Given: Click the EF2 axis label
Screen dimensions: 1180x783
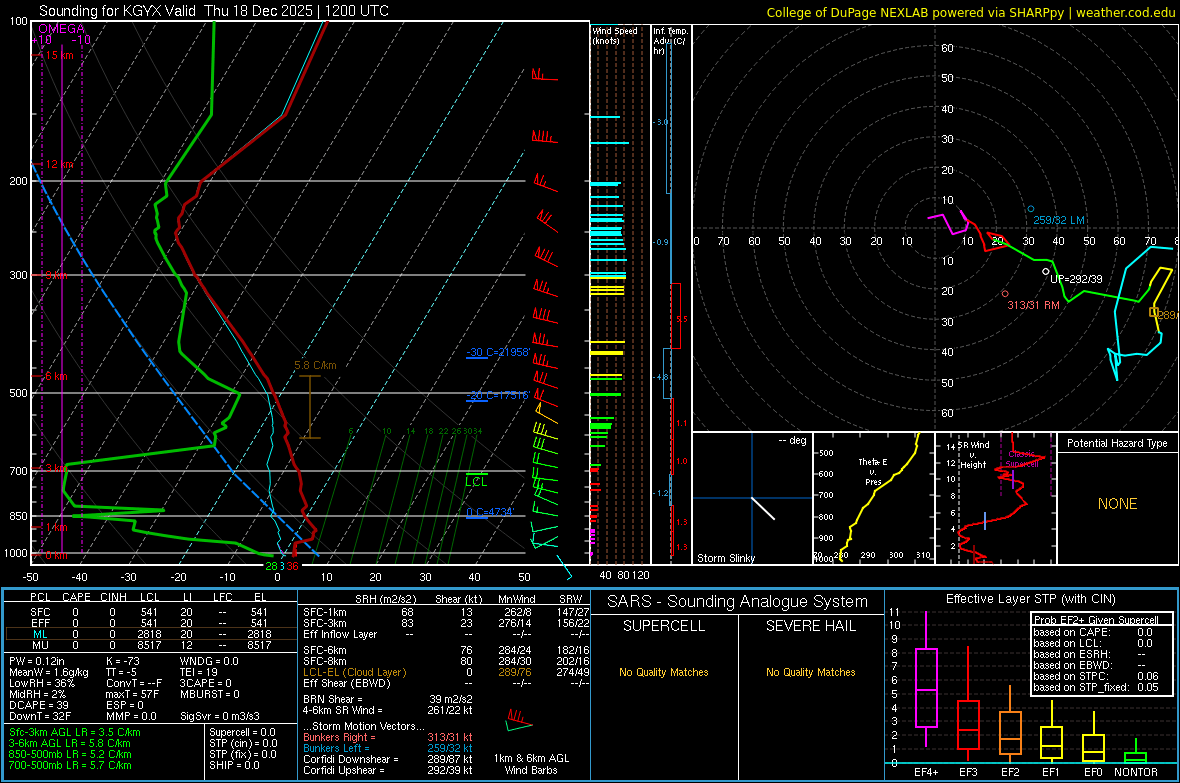Looking at the screenshot, I should pos(1010,772).
